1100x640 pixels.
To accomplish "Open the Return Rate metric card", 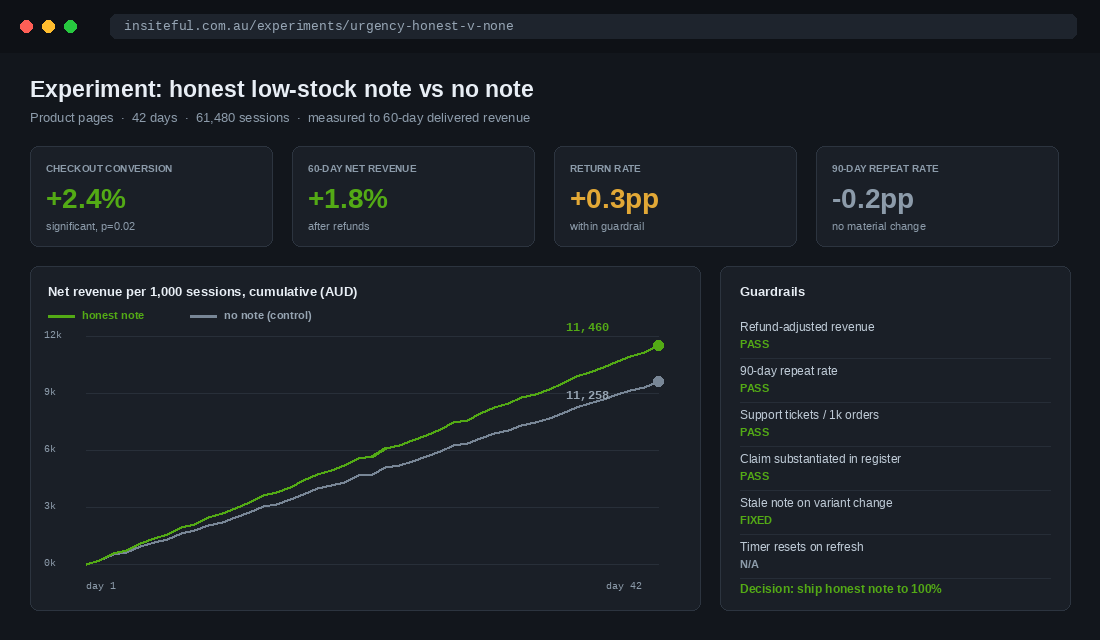I will click(x=675, y=196).
